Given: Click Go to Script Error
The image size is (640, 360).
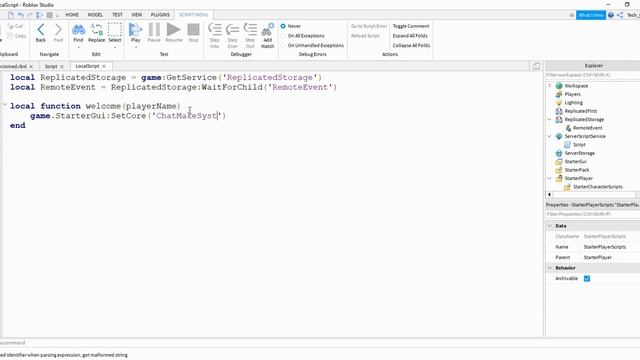Looking at the screenshot, I should coord(369,26).
